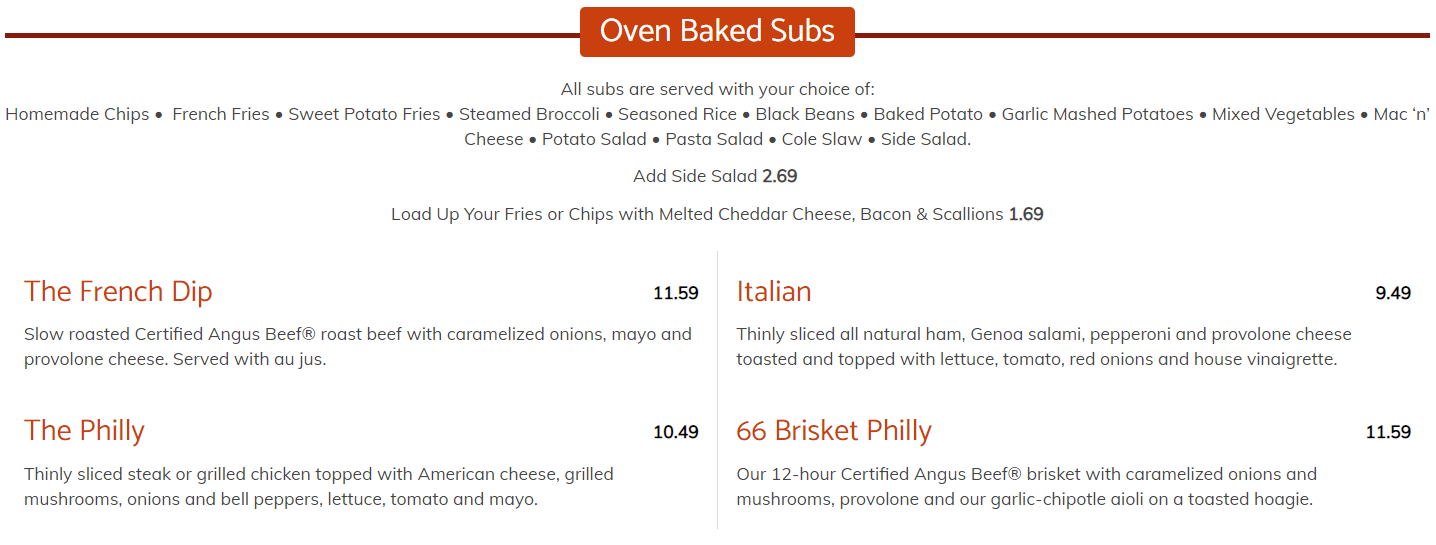Click The Philly sub heading
Screen dimensions: 1436x545
click(x=84, y=431)
